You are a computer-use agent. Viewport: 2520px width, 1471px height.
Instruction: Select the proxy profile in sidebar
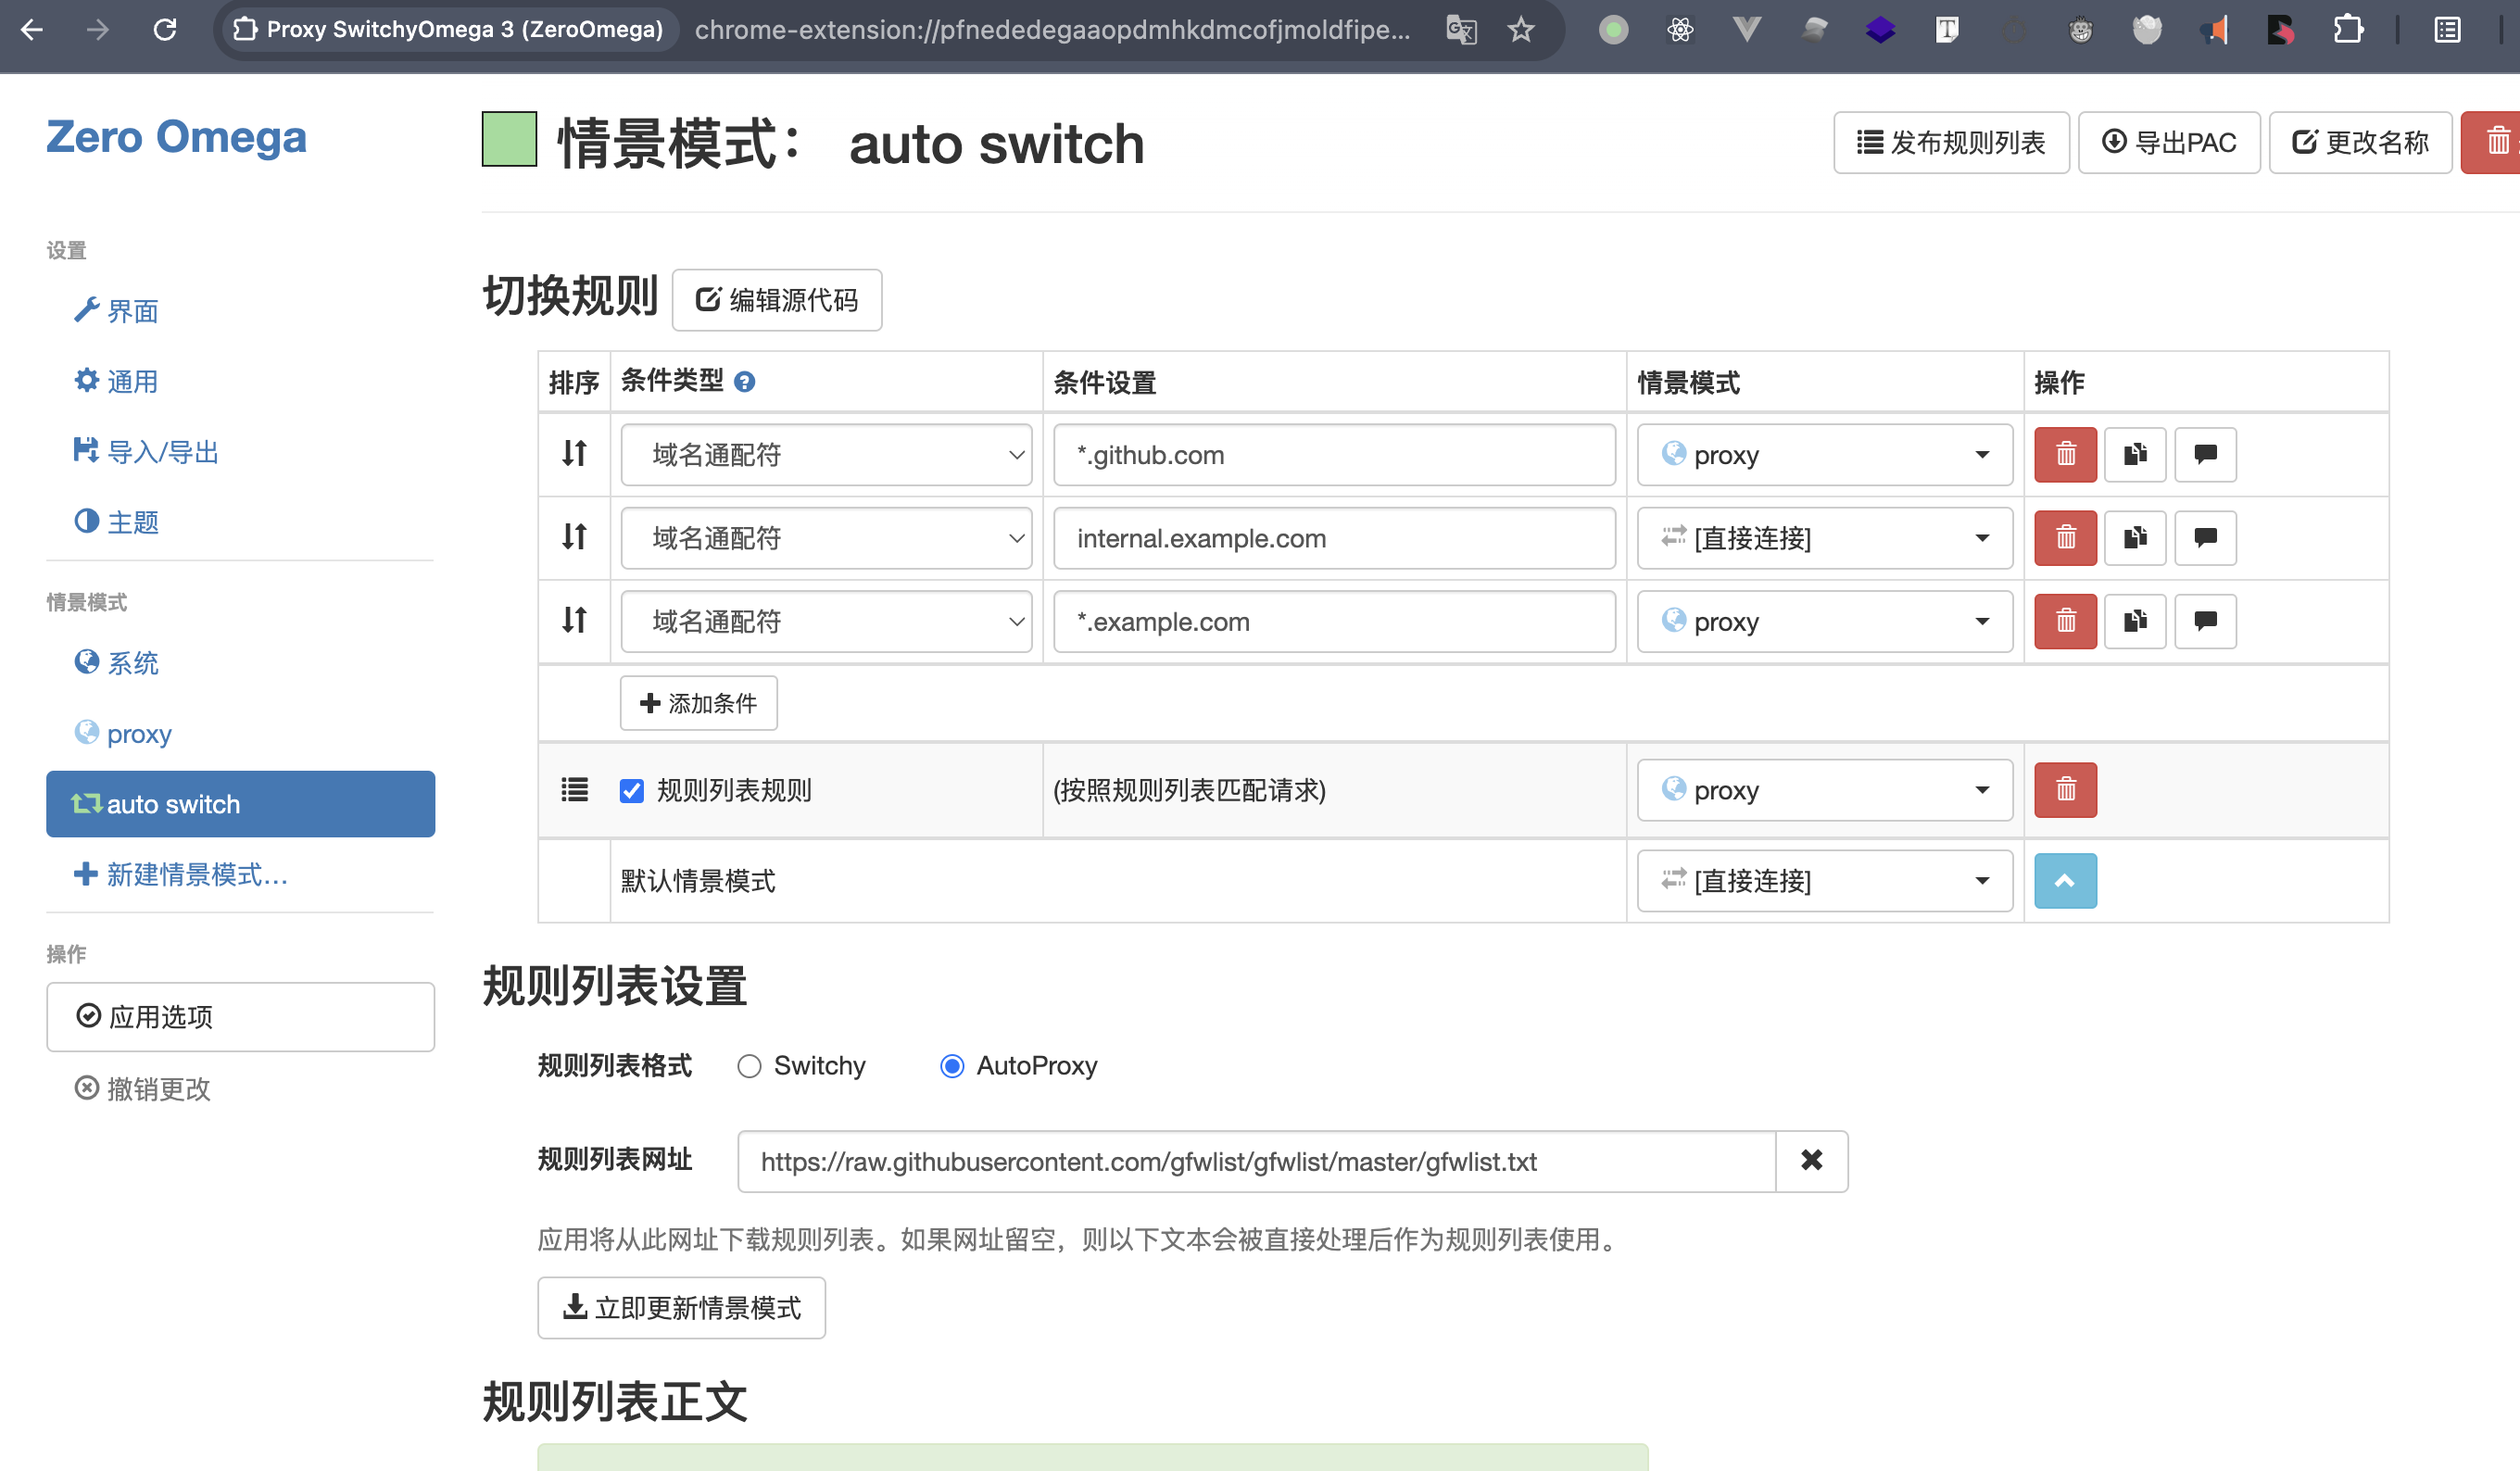[x=122, y=734]
